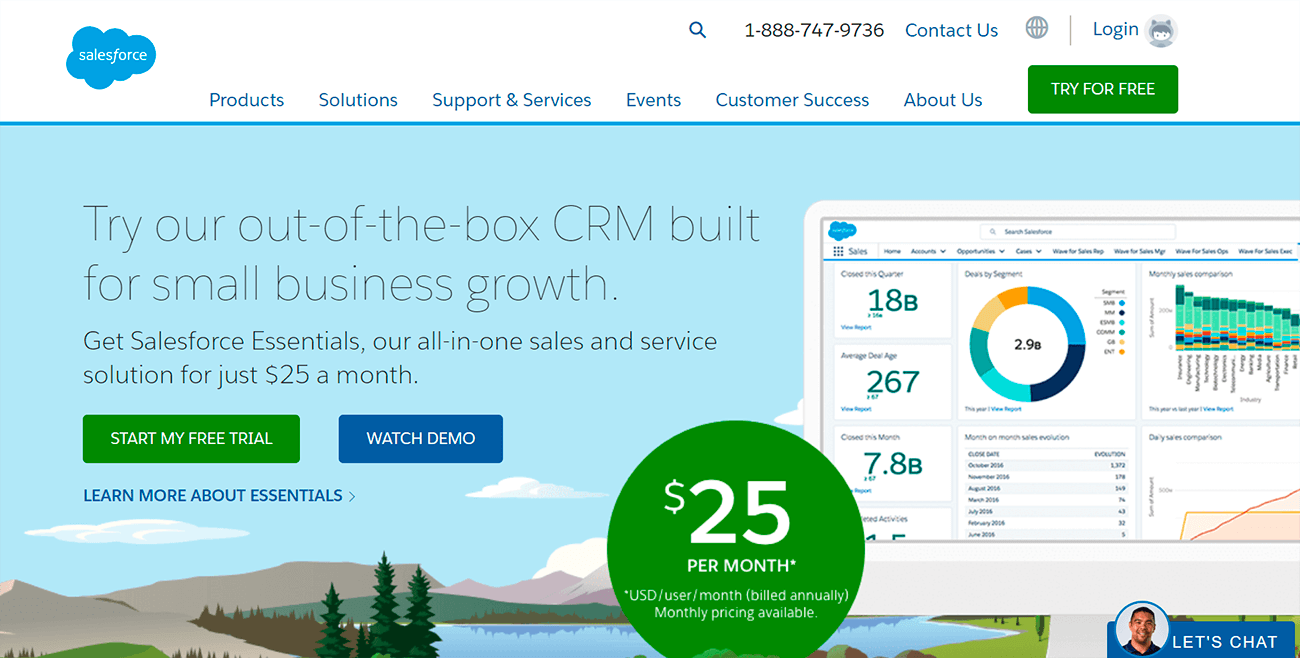This screenshot has width=1300, height=658.
Task: Open the Customer Success menu
Action: (x=792, y=100)
